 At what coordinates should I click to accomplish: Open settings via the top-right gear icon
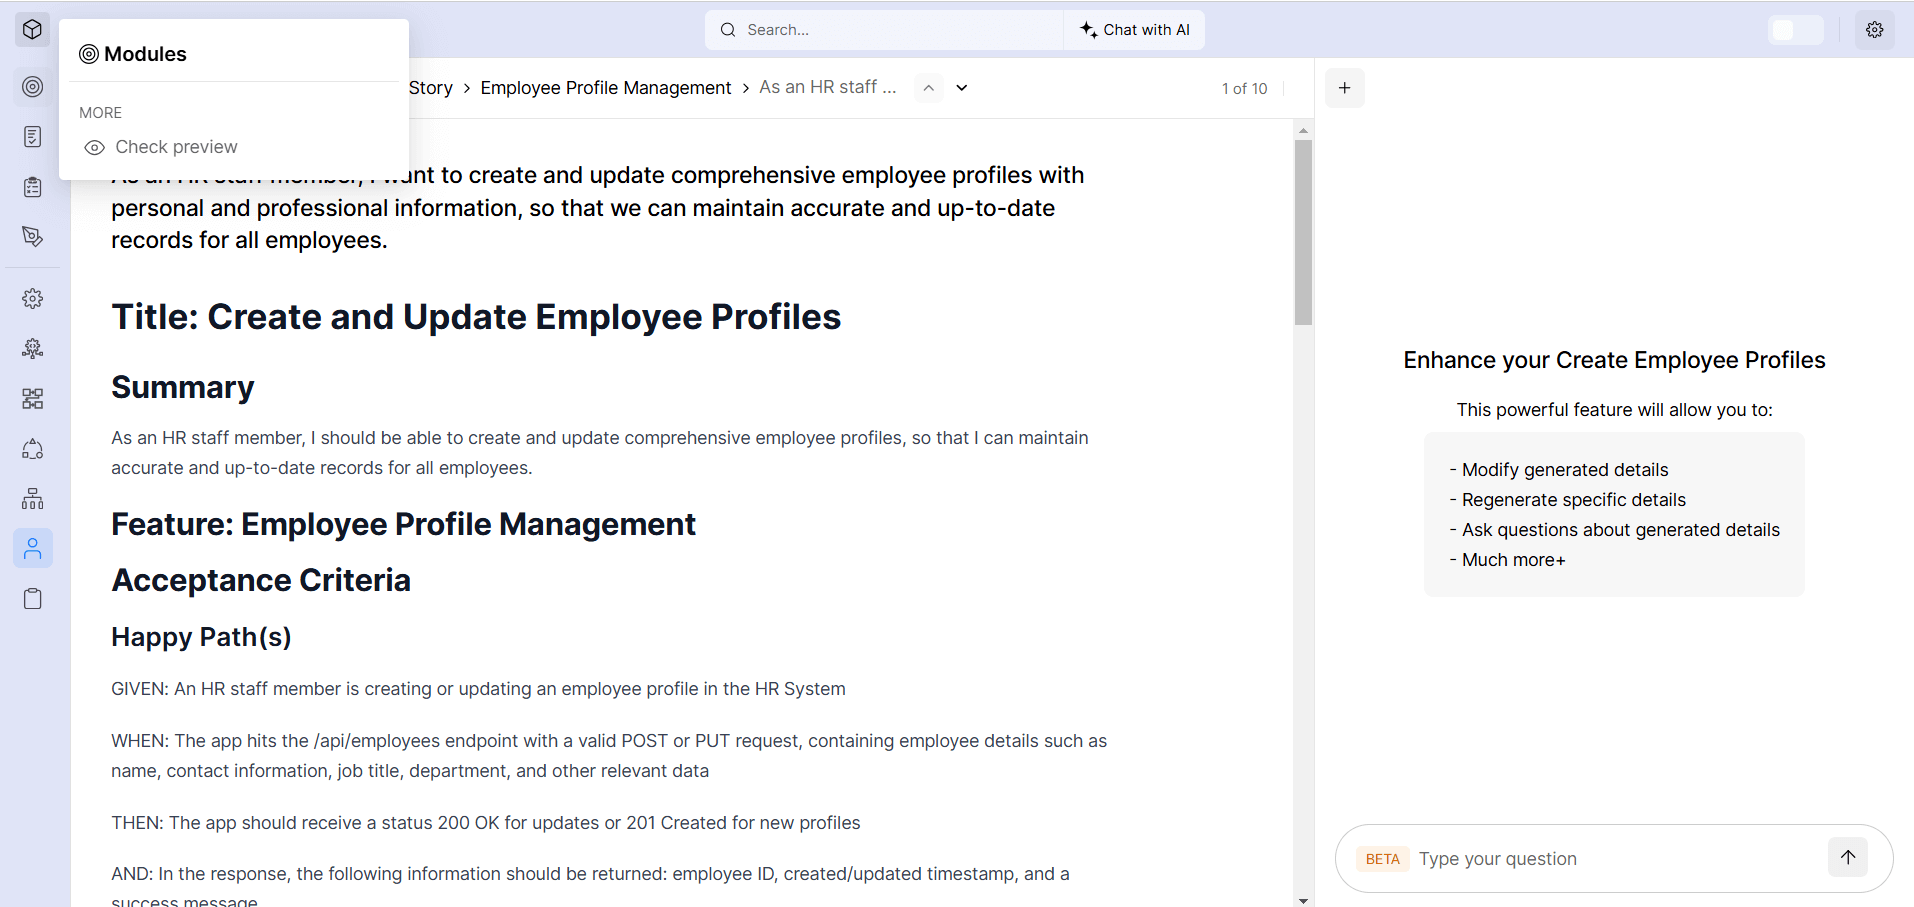tap(1875, 29)
